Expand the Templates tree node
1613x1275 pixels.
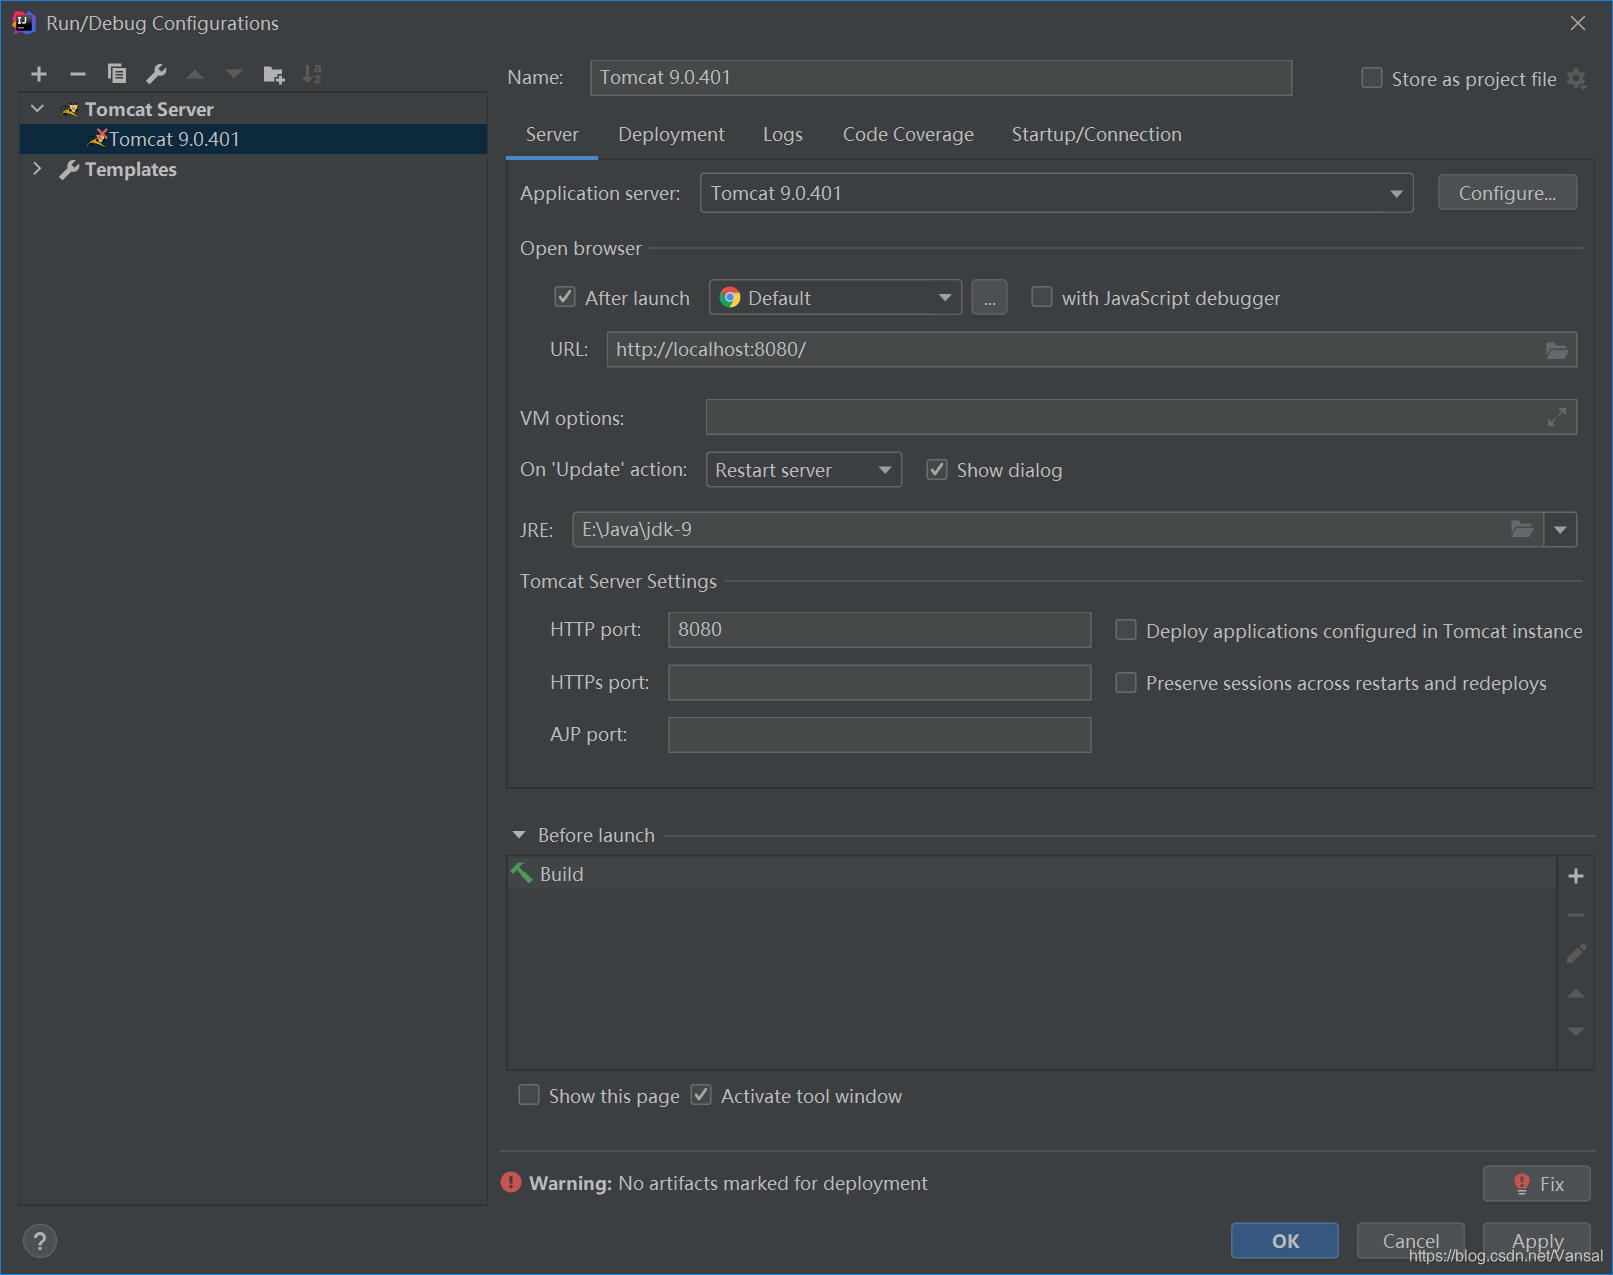[38, 169]
